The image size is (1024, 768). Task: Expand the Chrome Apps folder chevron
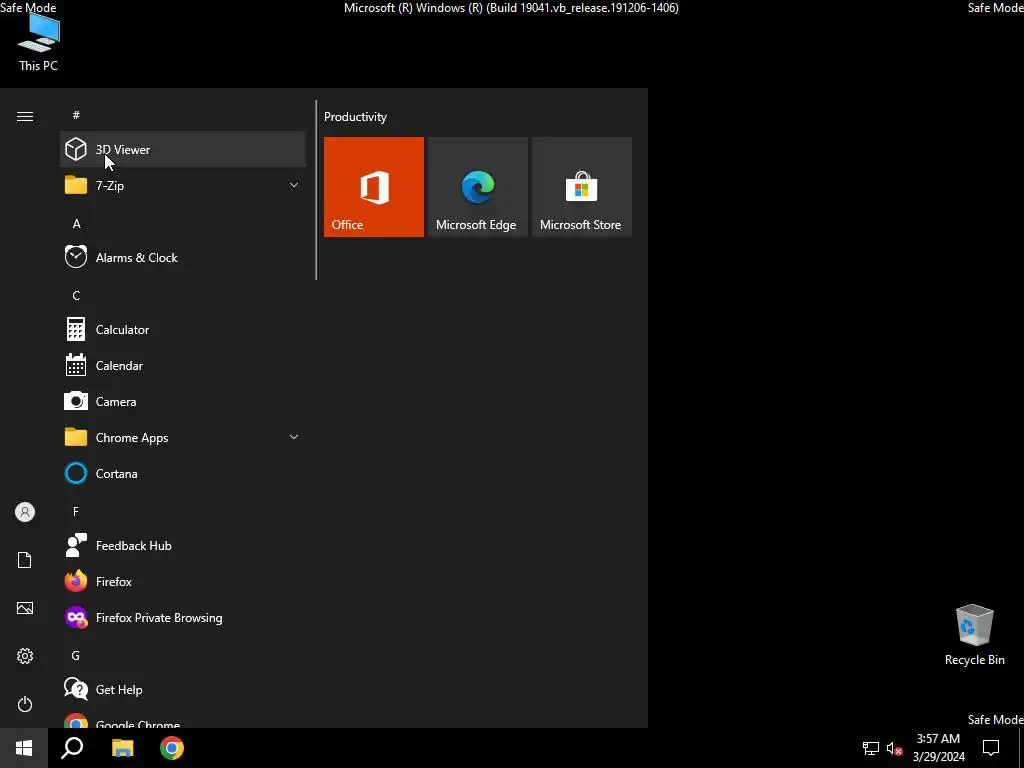tap(294, 437)
